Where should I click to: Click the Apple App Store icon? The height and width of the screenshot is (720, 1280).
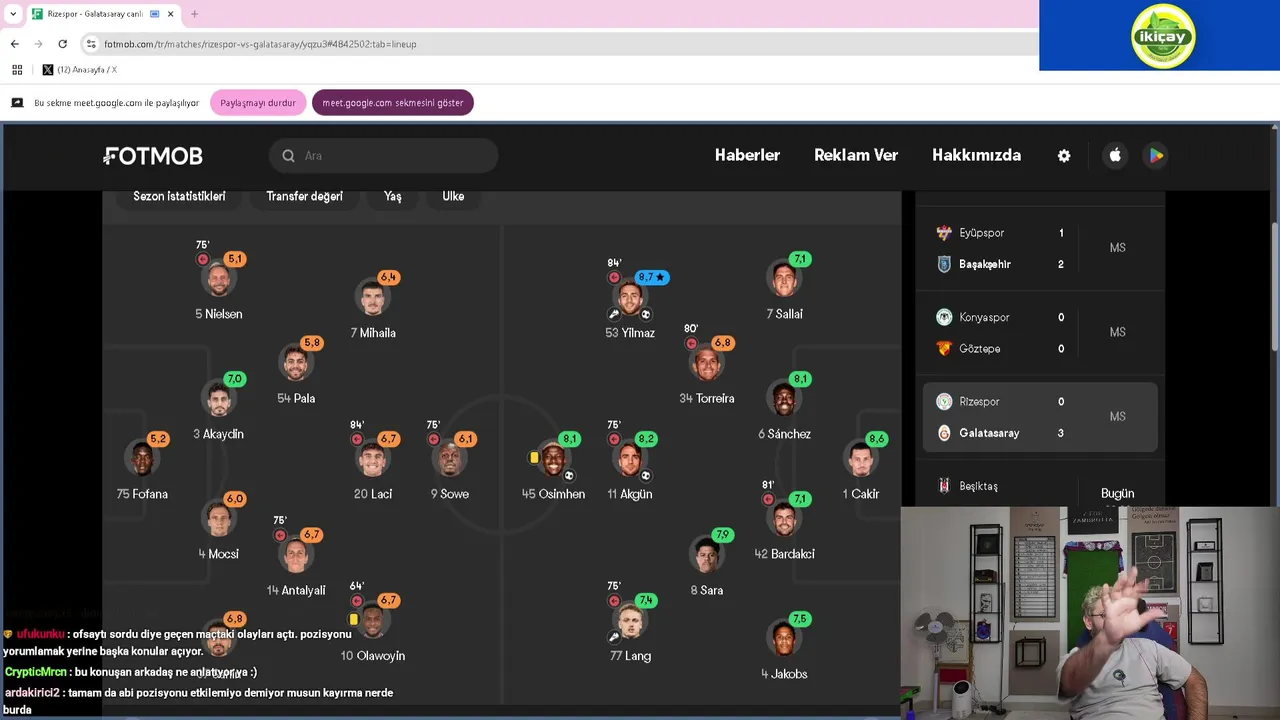pos(1115,155)
